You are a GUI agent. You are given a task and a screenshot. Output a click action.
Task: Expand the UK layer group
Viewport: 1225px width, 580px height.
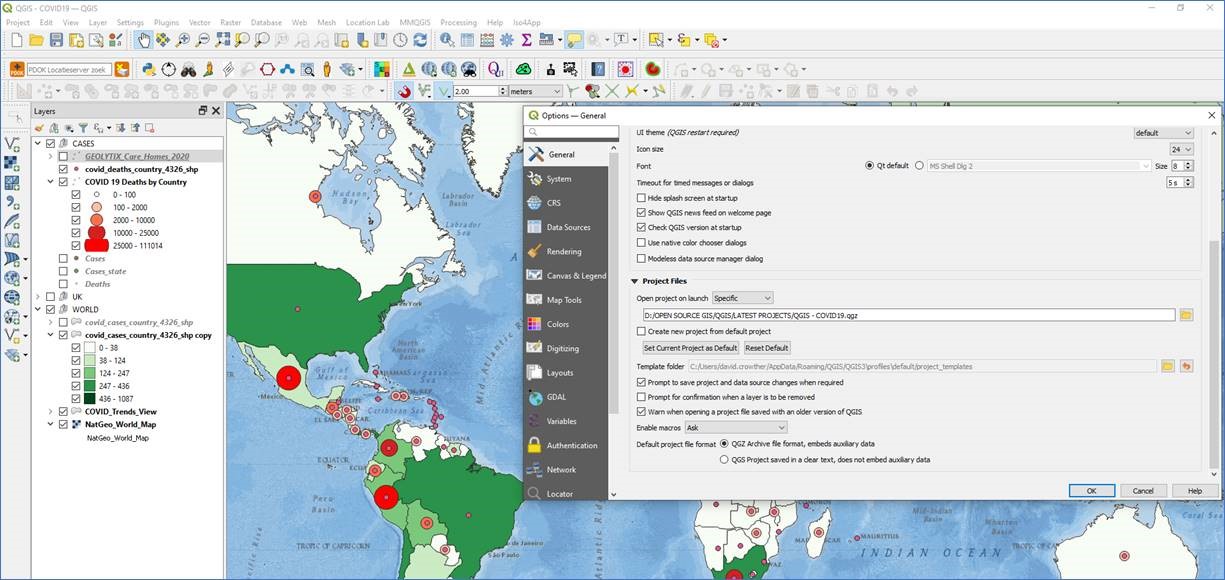tap(39, 297)
